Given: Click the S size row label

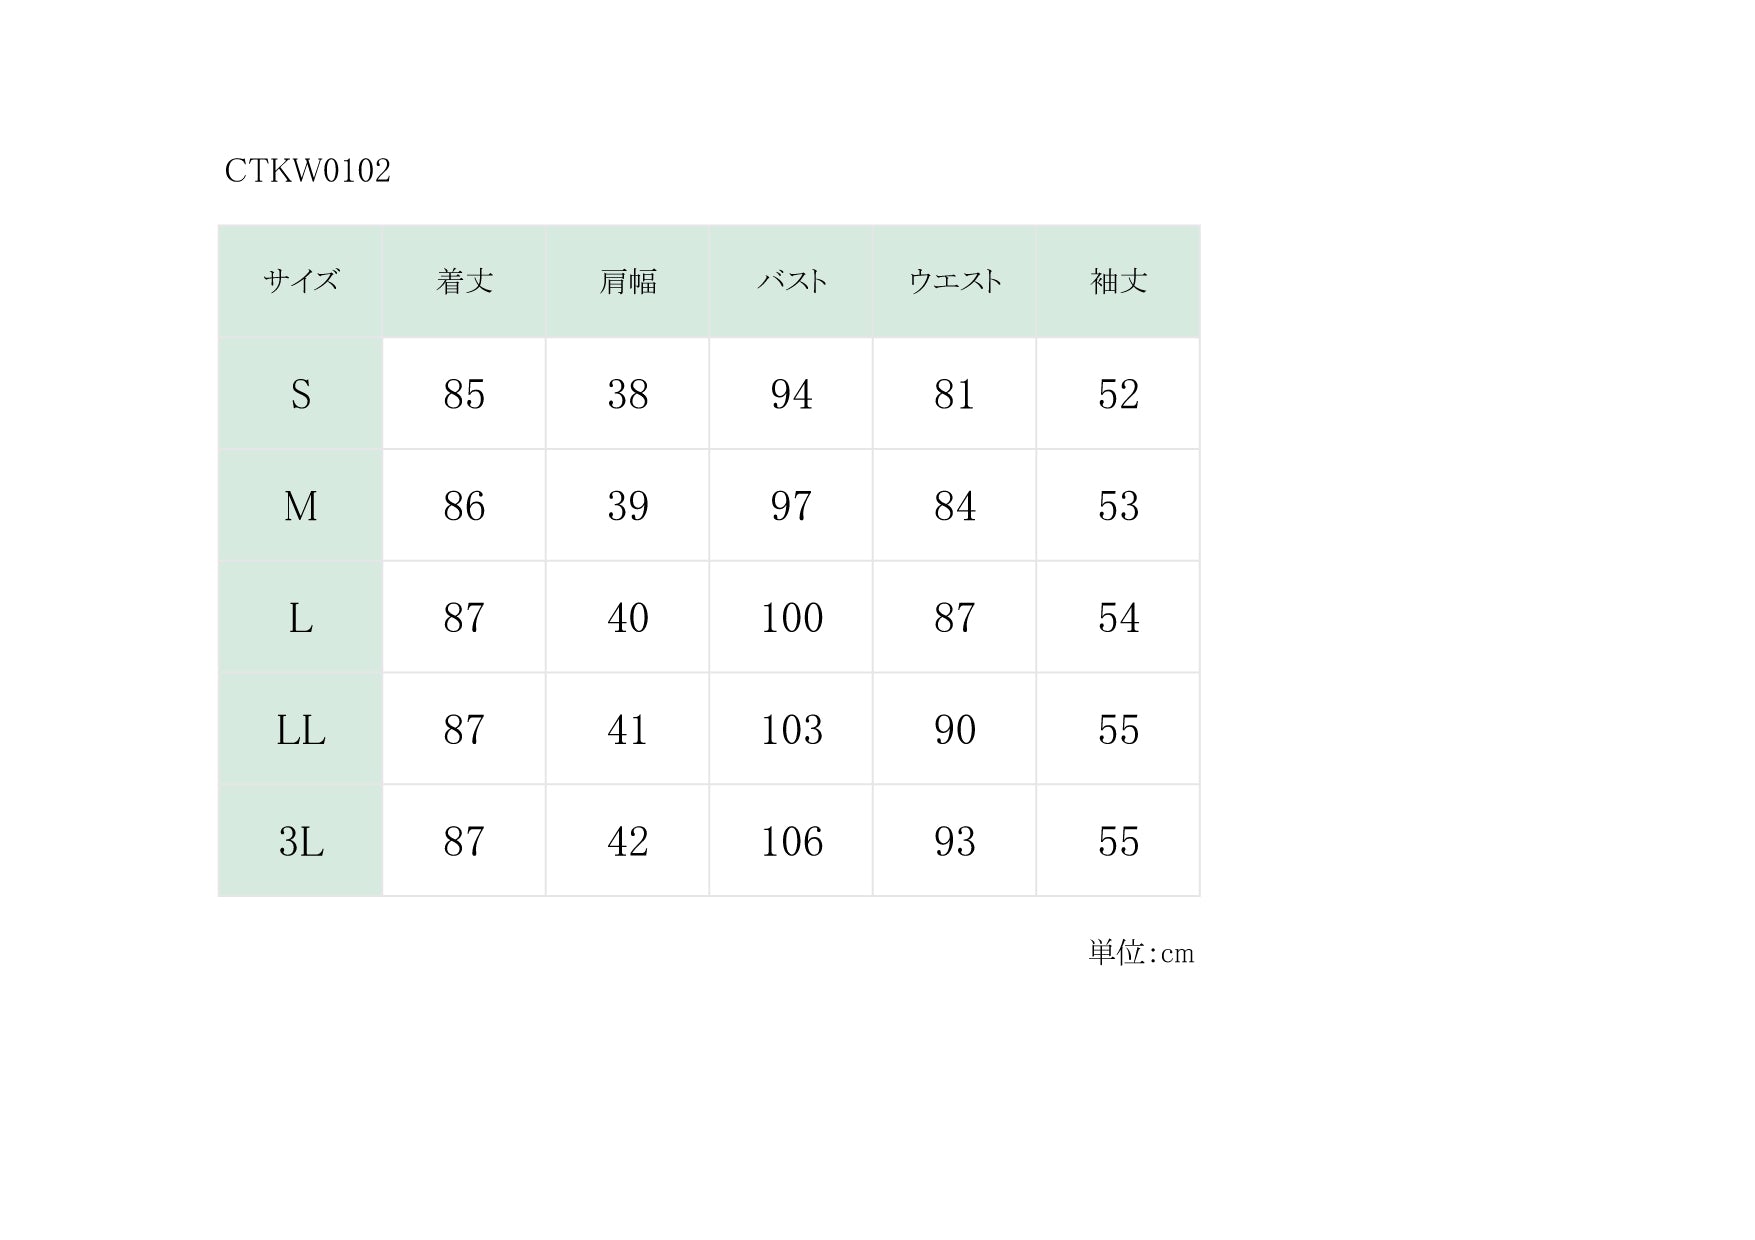Looking at the screenshot, I should (x=300, y=394).
